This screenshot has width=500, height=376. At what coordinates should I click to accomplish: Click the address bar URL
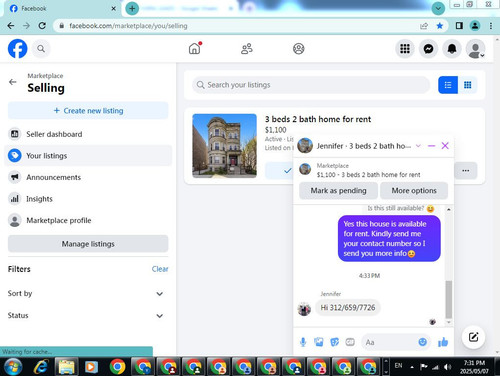(128, 26)
